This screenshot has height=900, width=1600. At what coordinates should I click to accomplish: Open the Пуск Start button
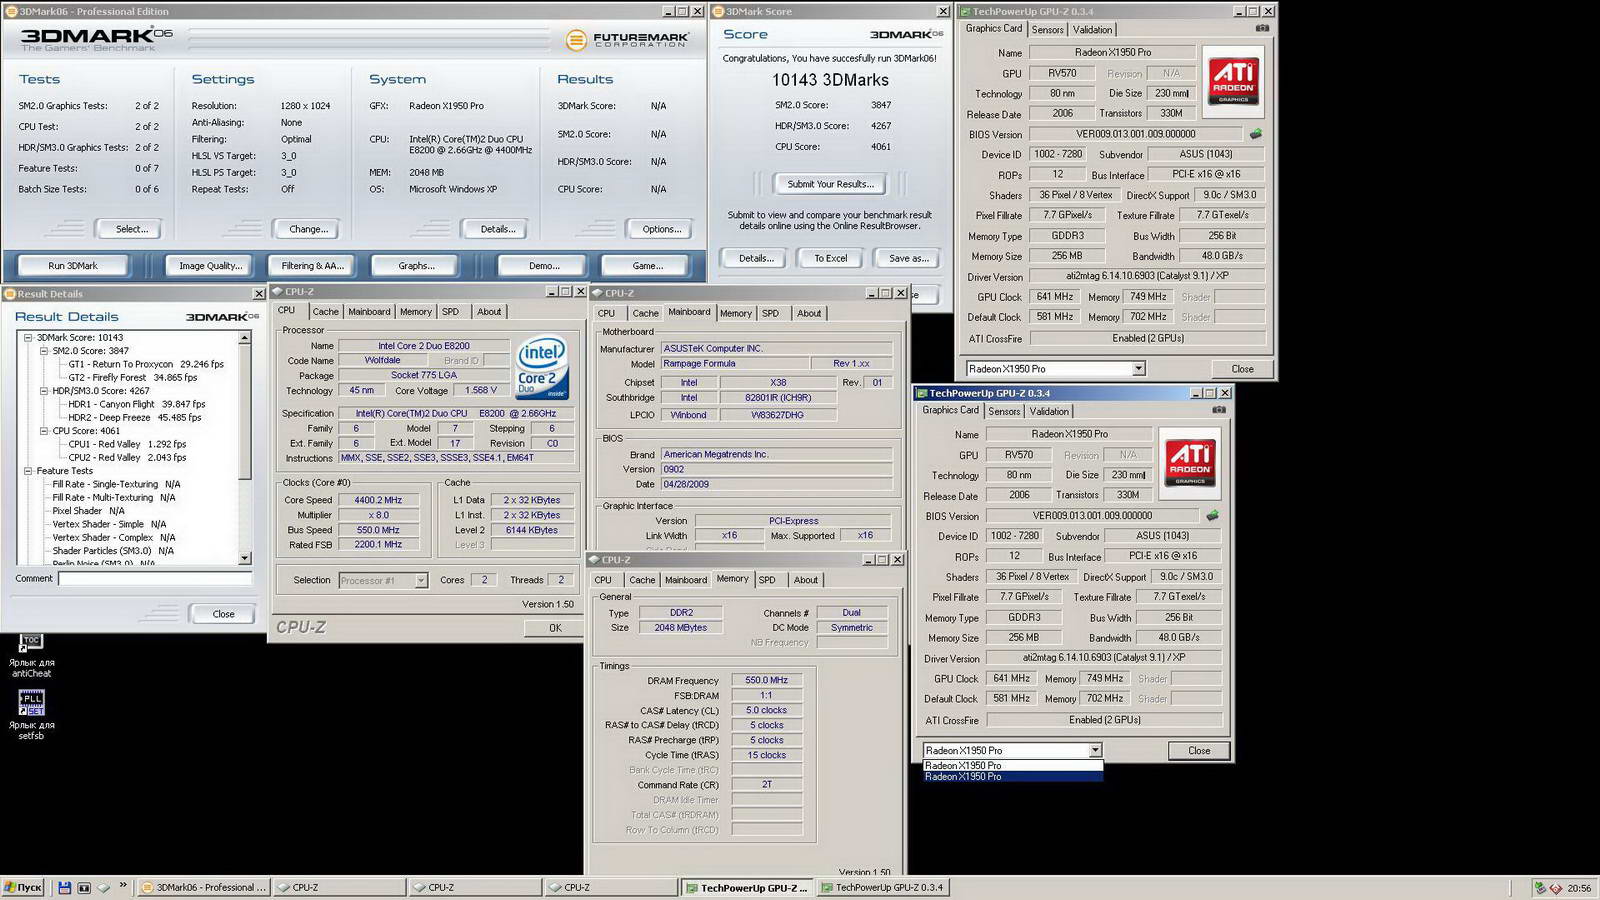(23, 887)
